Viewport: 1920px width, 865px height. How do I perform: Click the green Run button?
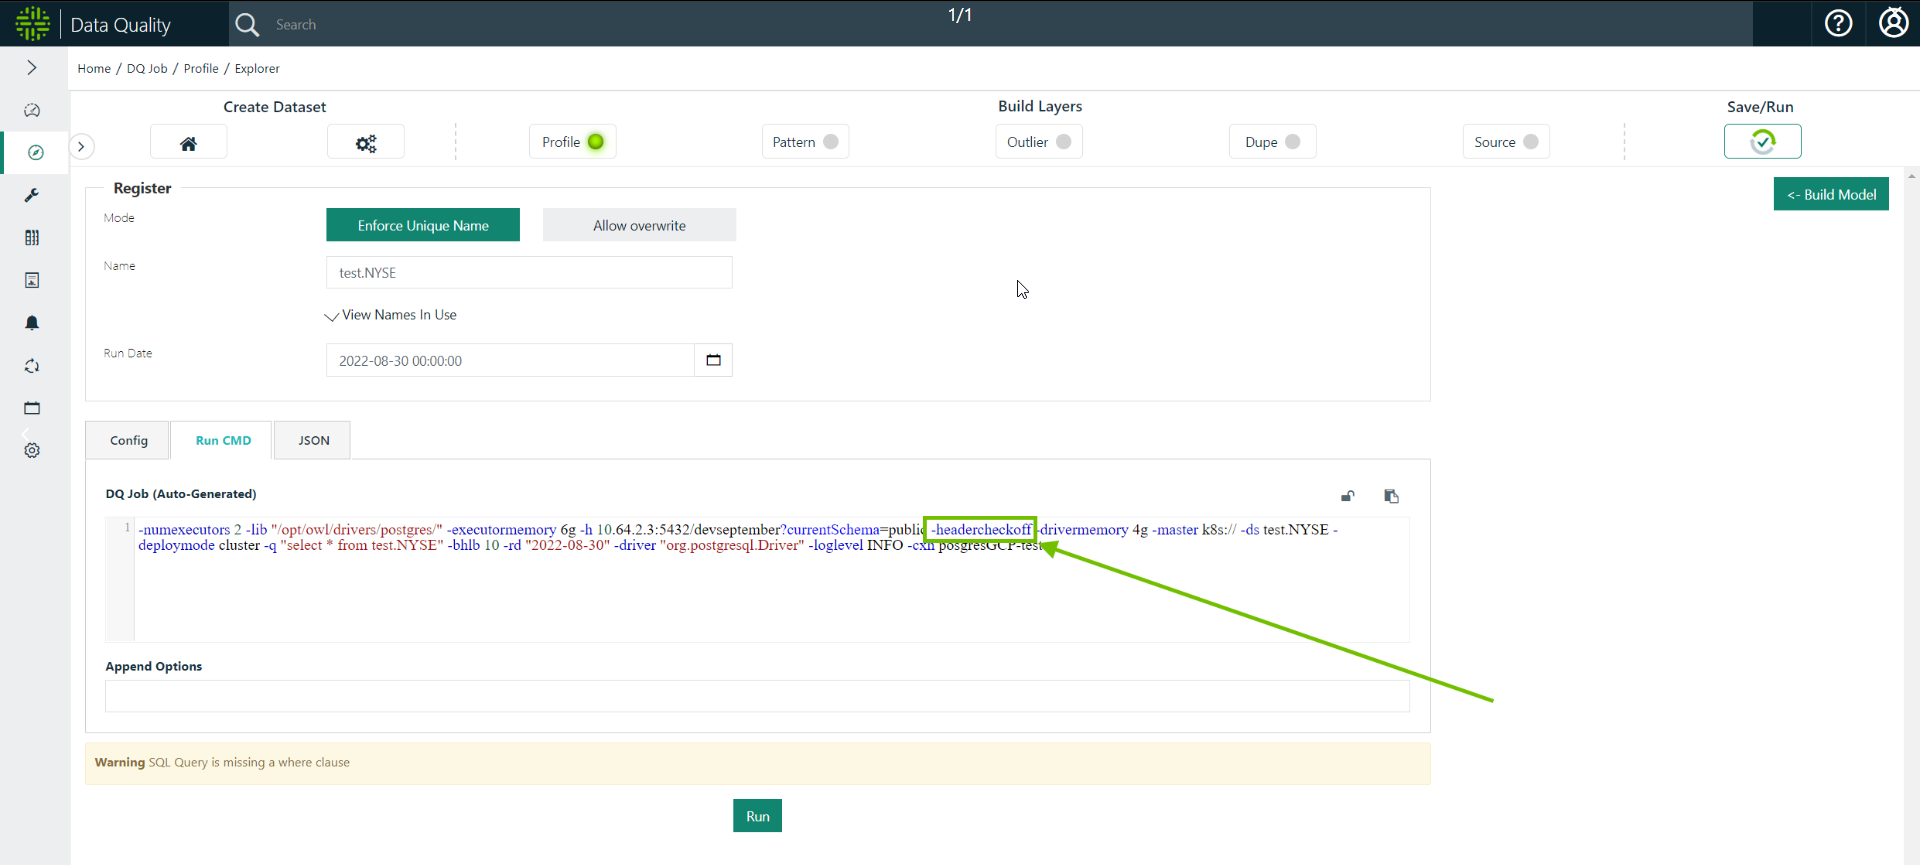click(x=757, y=816)
